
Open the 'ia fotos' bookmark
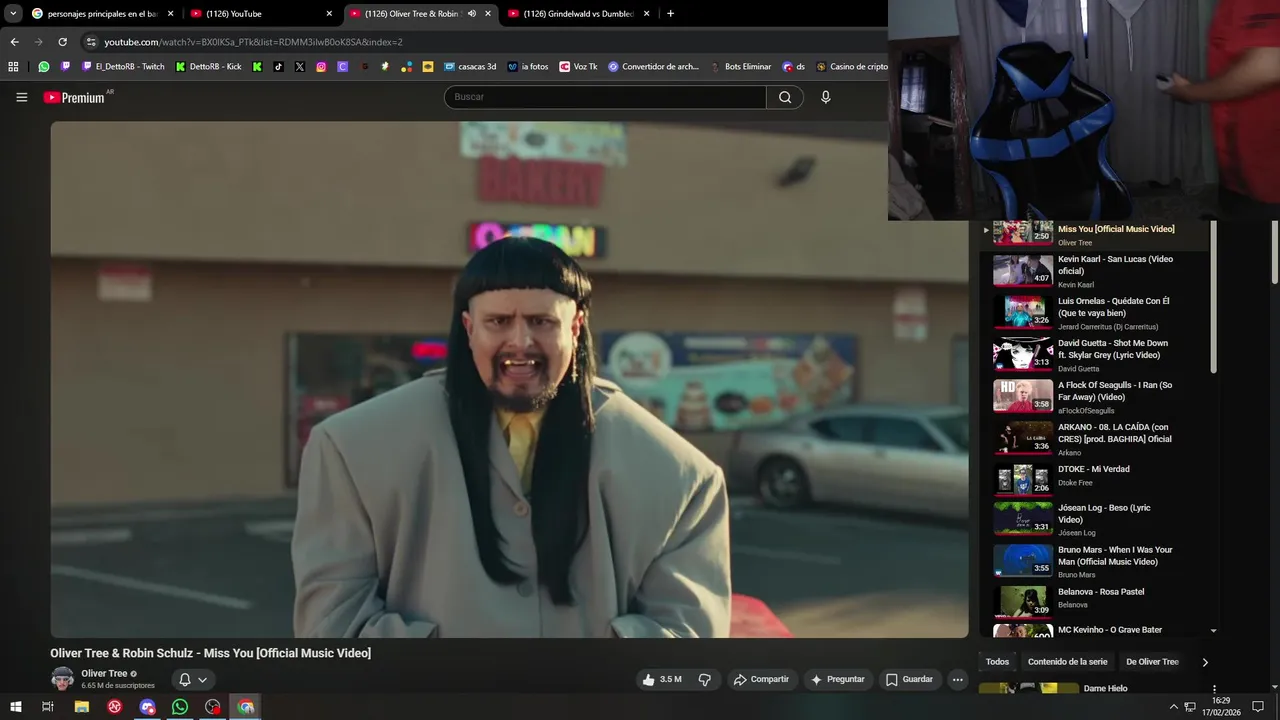click(x=528, y=67)
